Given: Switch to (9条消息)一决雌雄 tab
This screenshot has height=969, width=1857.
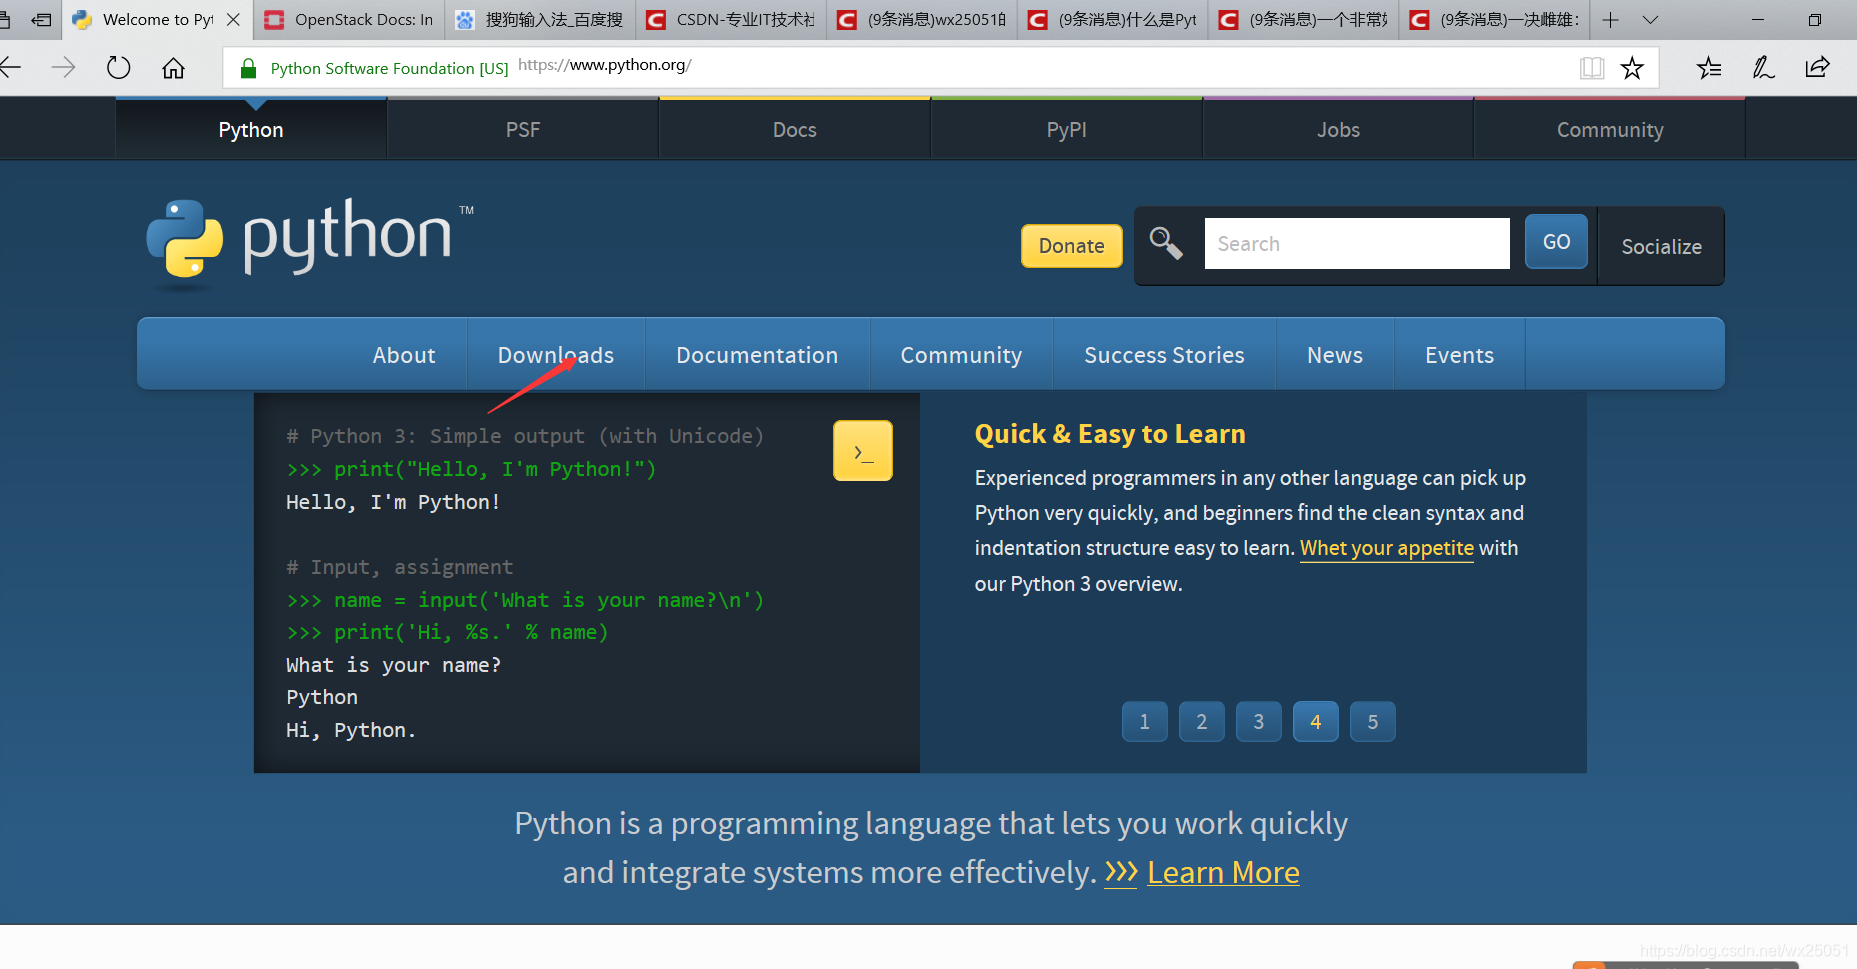Looking at the screenshot, I should 1495,19.
